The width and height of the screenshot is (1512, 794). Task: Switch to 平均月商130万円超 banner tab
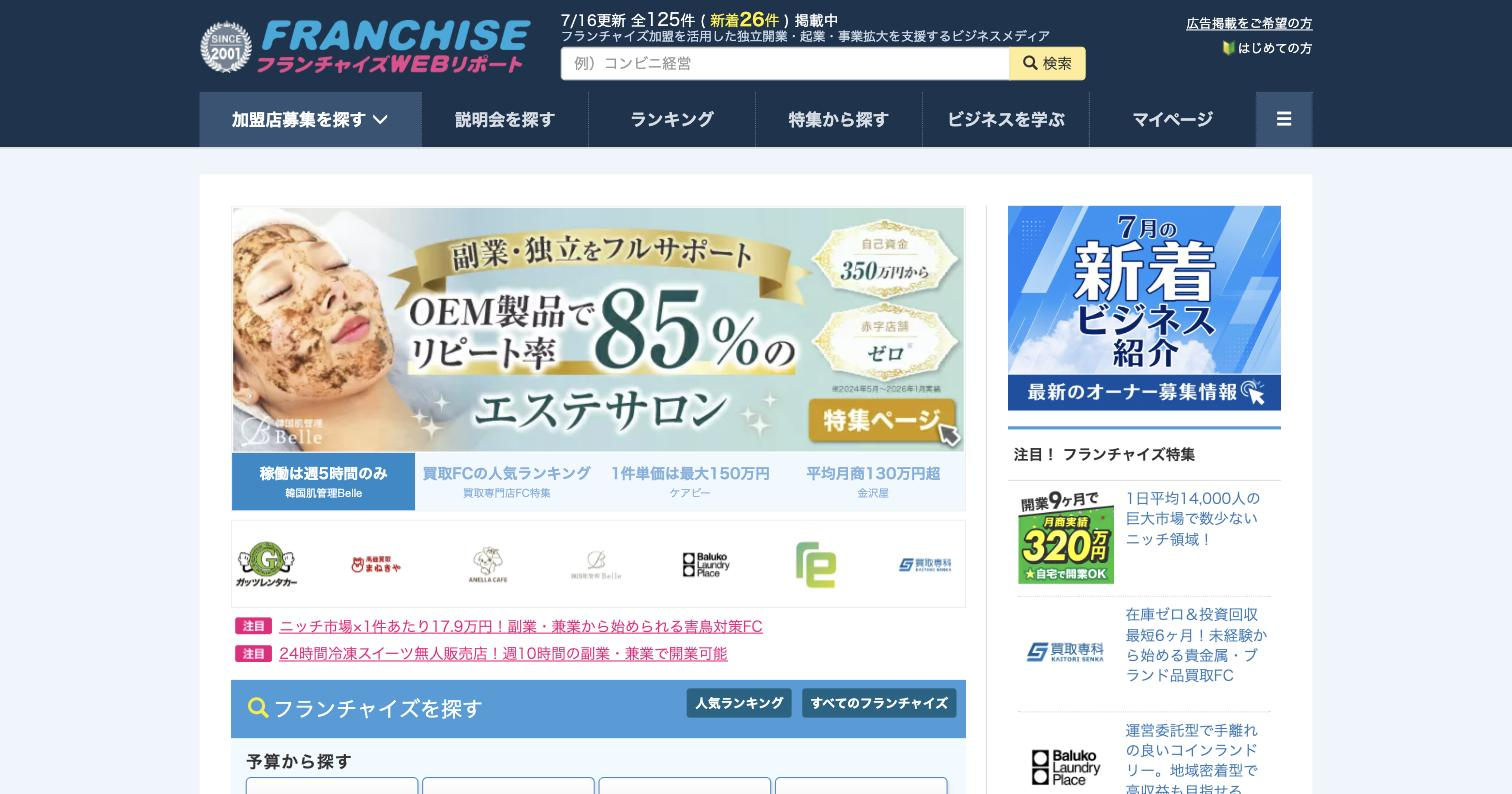[x=873, y=481]
